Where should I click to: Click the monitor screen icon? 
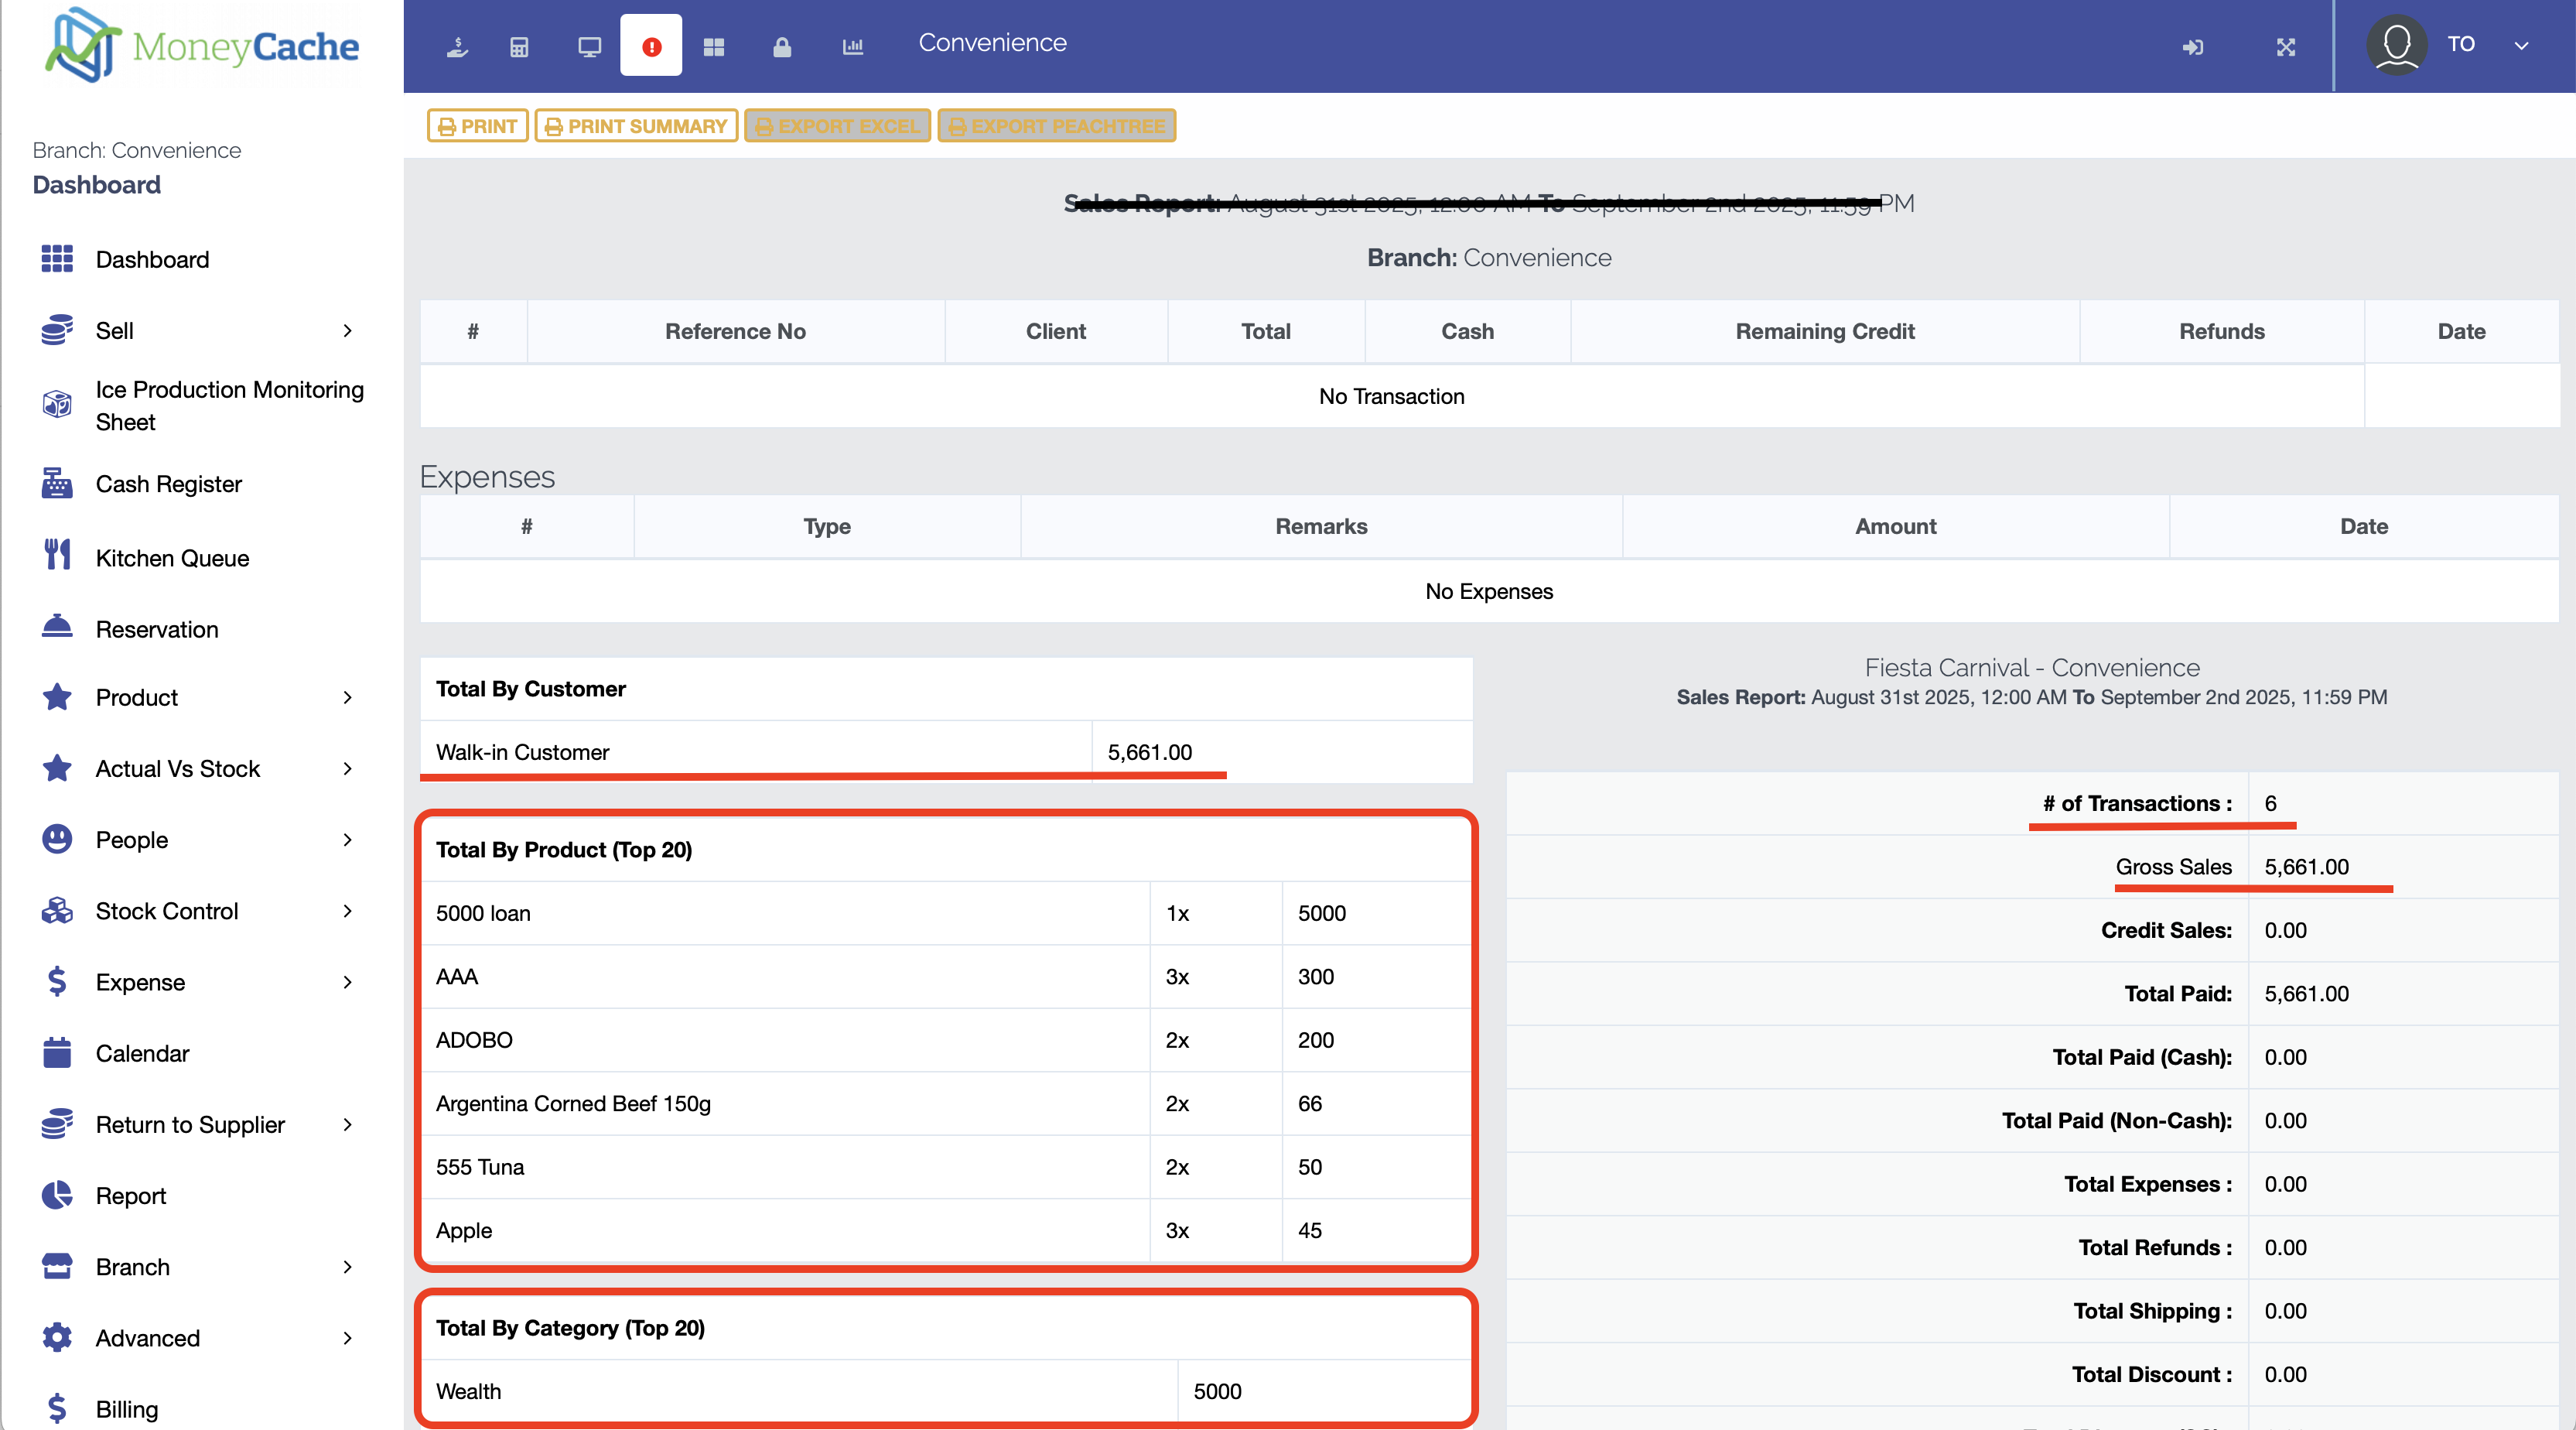coord(589,46)
